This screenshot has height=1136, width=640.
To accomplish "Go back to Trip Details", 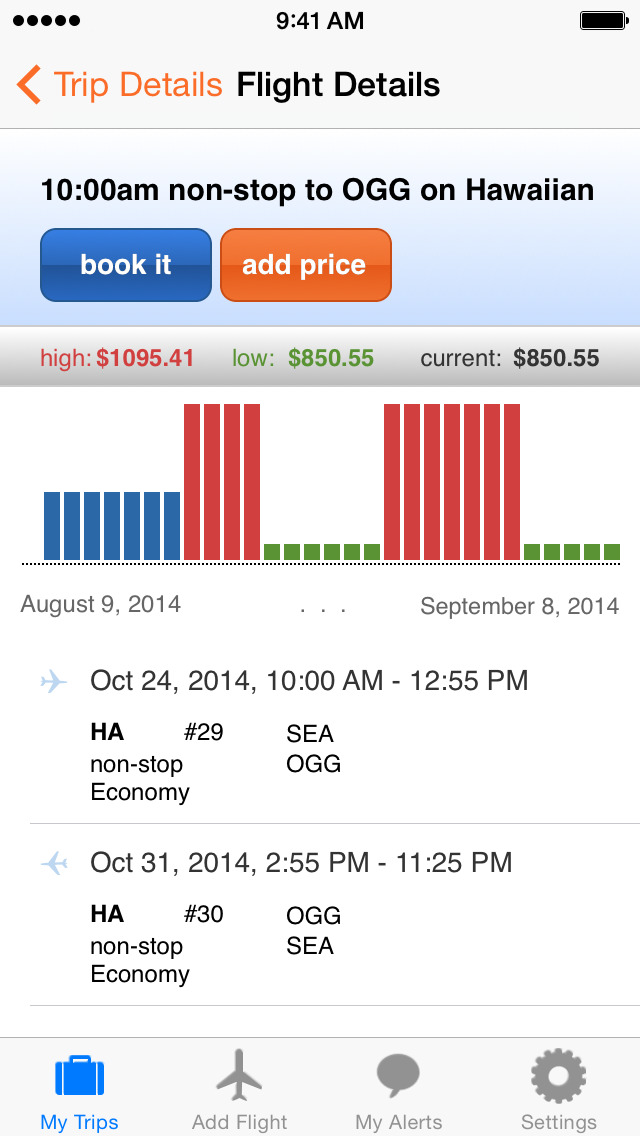I will (138, 85).
